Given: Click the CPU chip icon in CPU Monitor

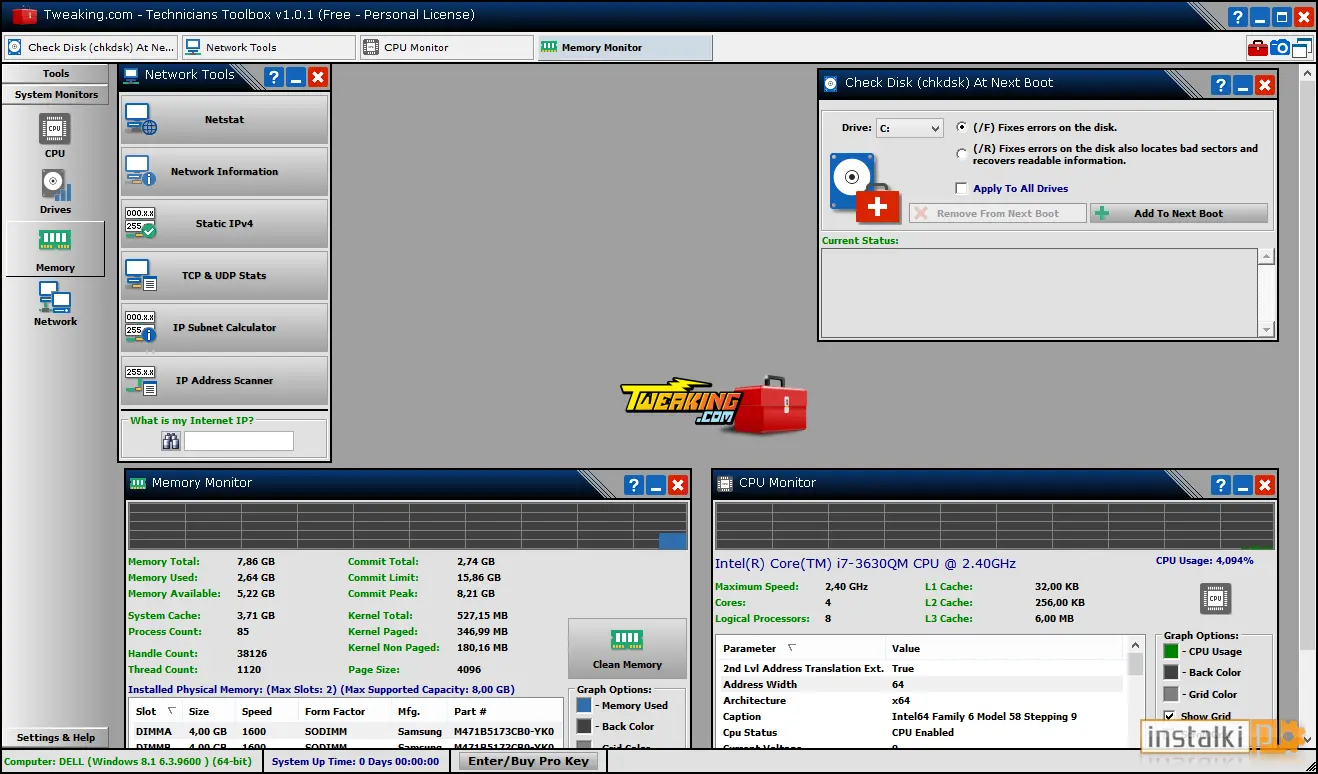Looking at the screenshot, I should point(1215,598).
